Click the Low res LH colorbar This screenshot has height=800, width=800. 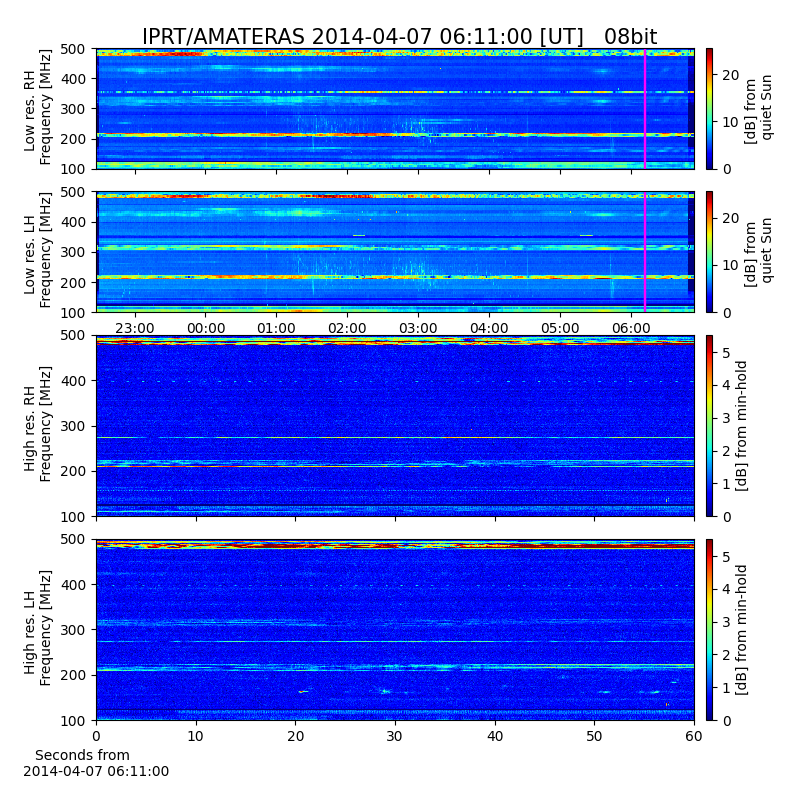pos(709,252)
